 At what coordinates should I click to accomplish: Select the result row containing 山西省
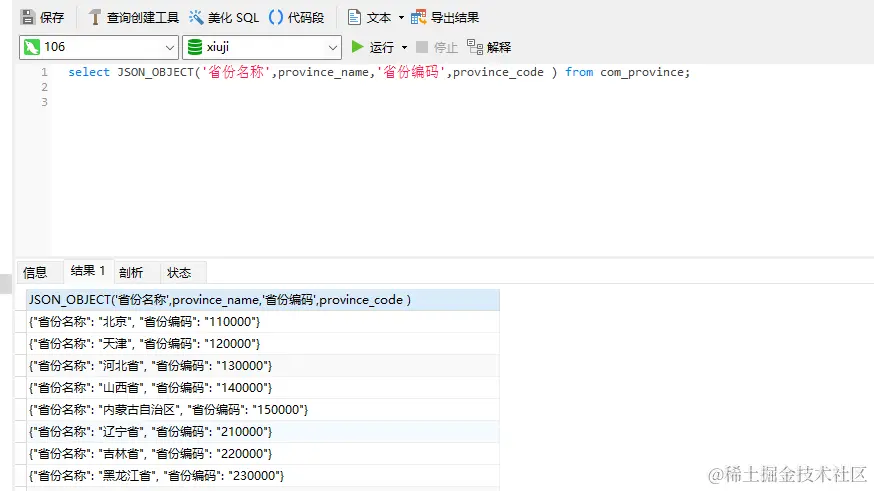(x=263, y=388)
